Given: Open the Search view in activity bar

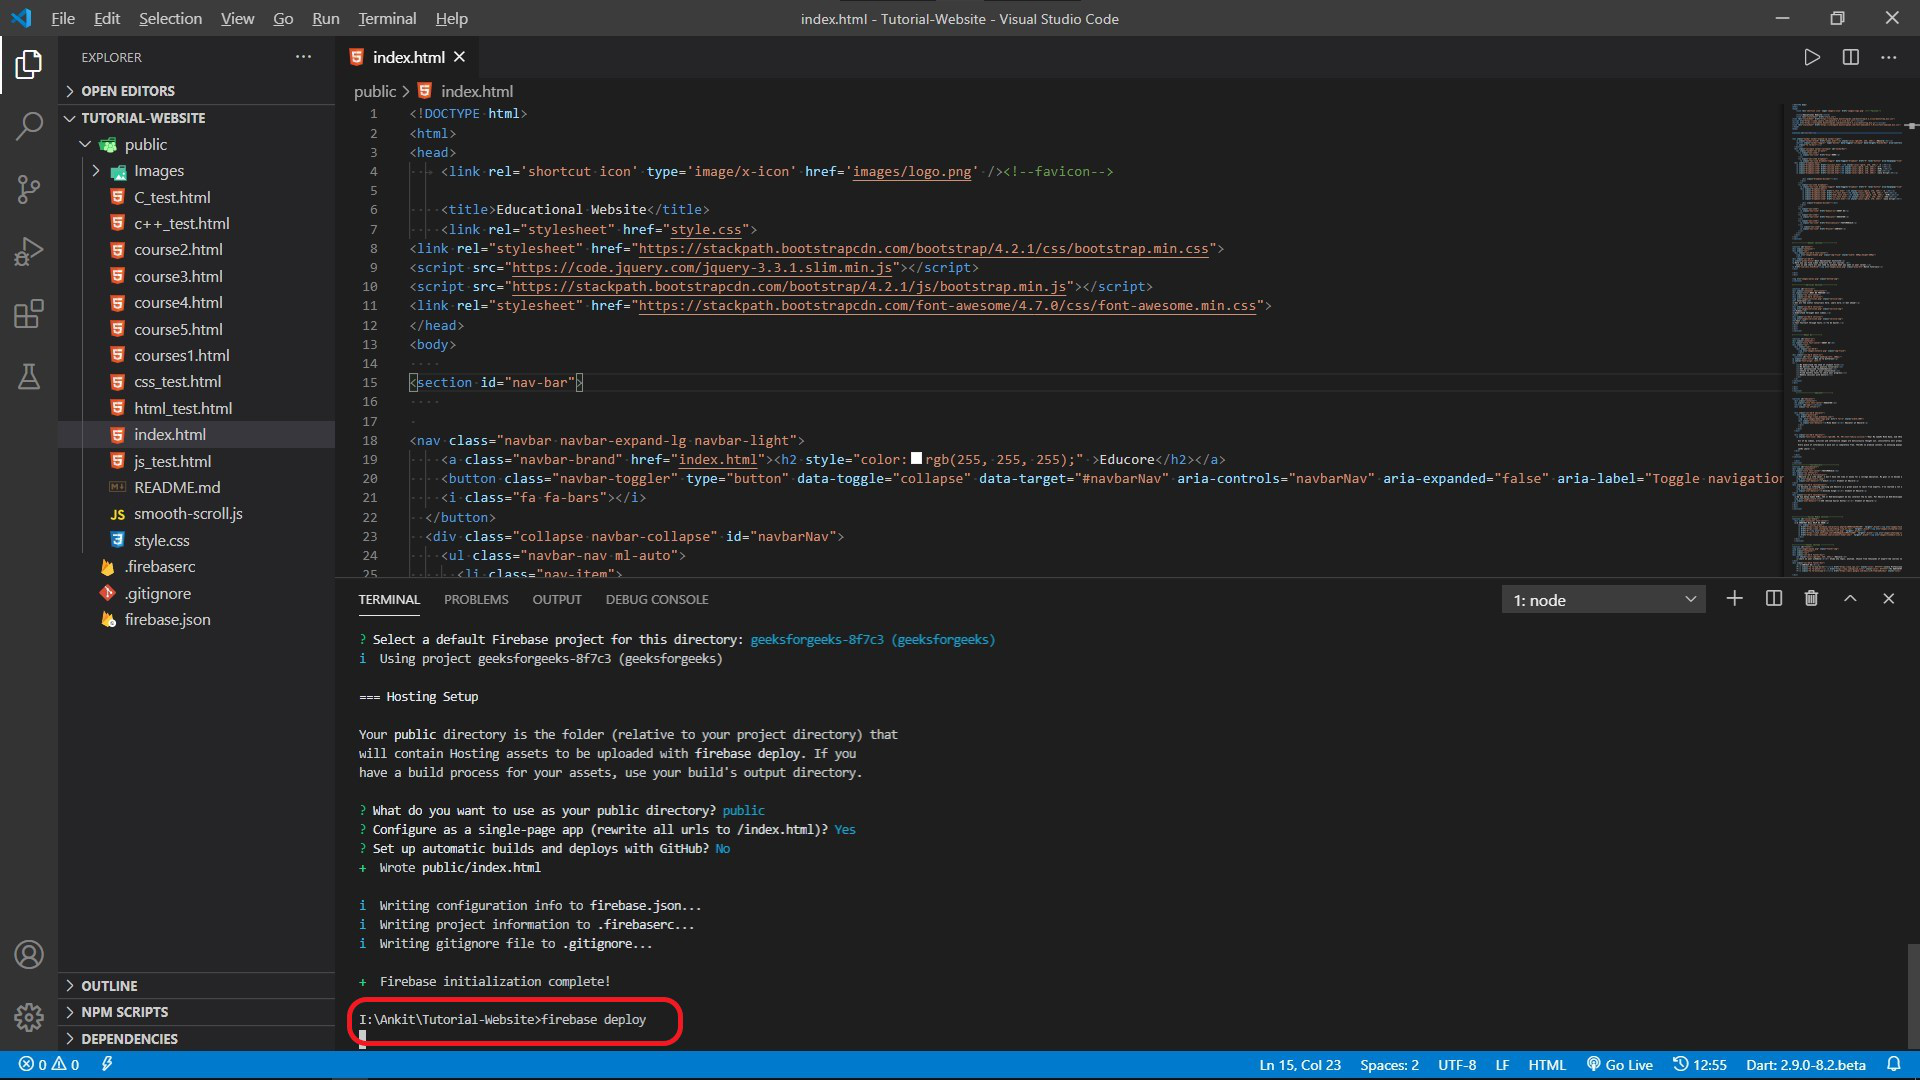Looking at the screenshot, I should click(x=29, y=126).
